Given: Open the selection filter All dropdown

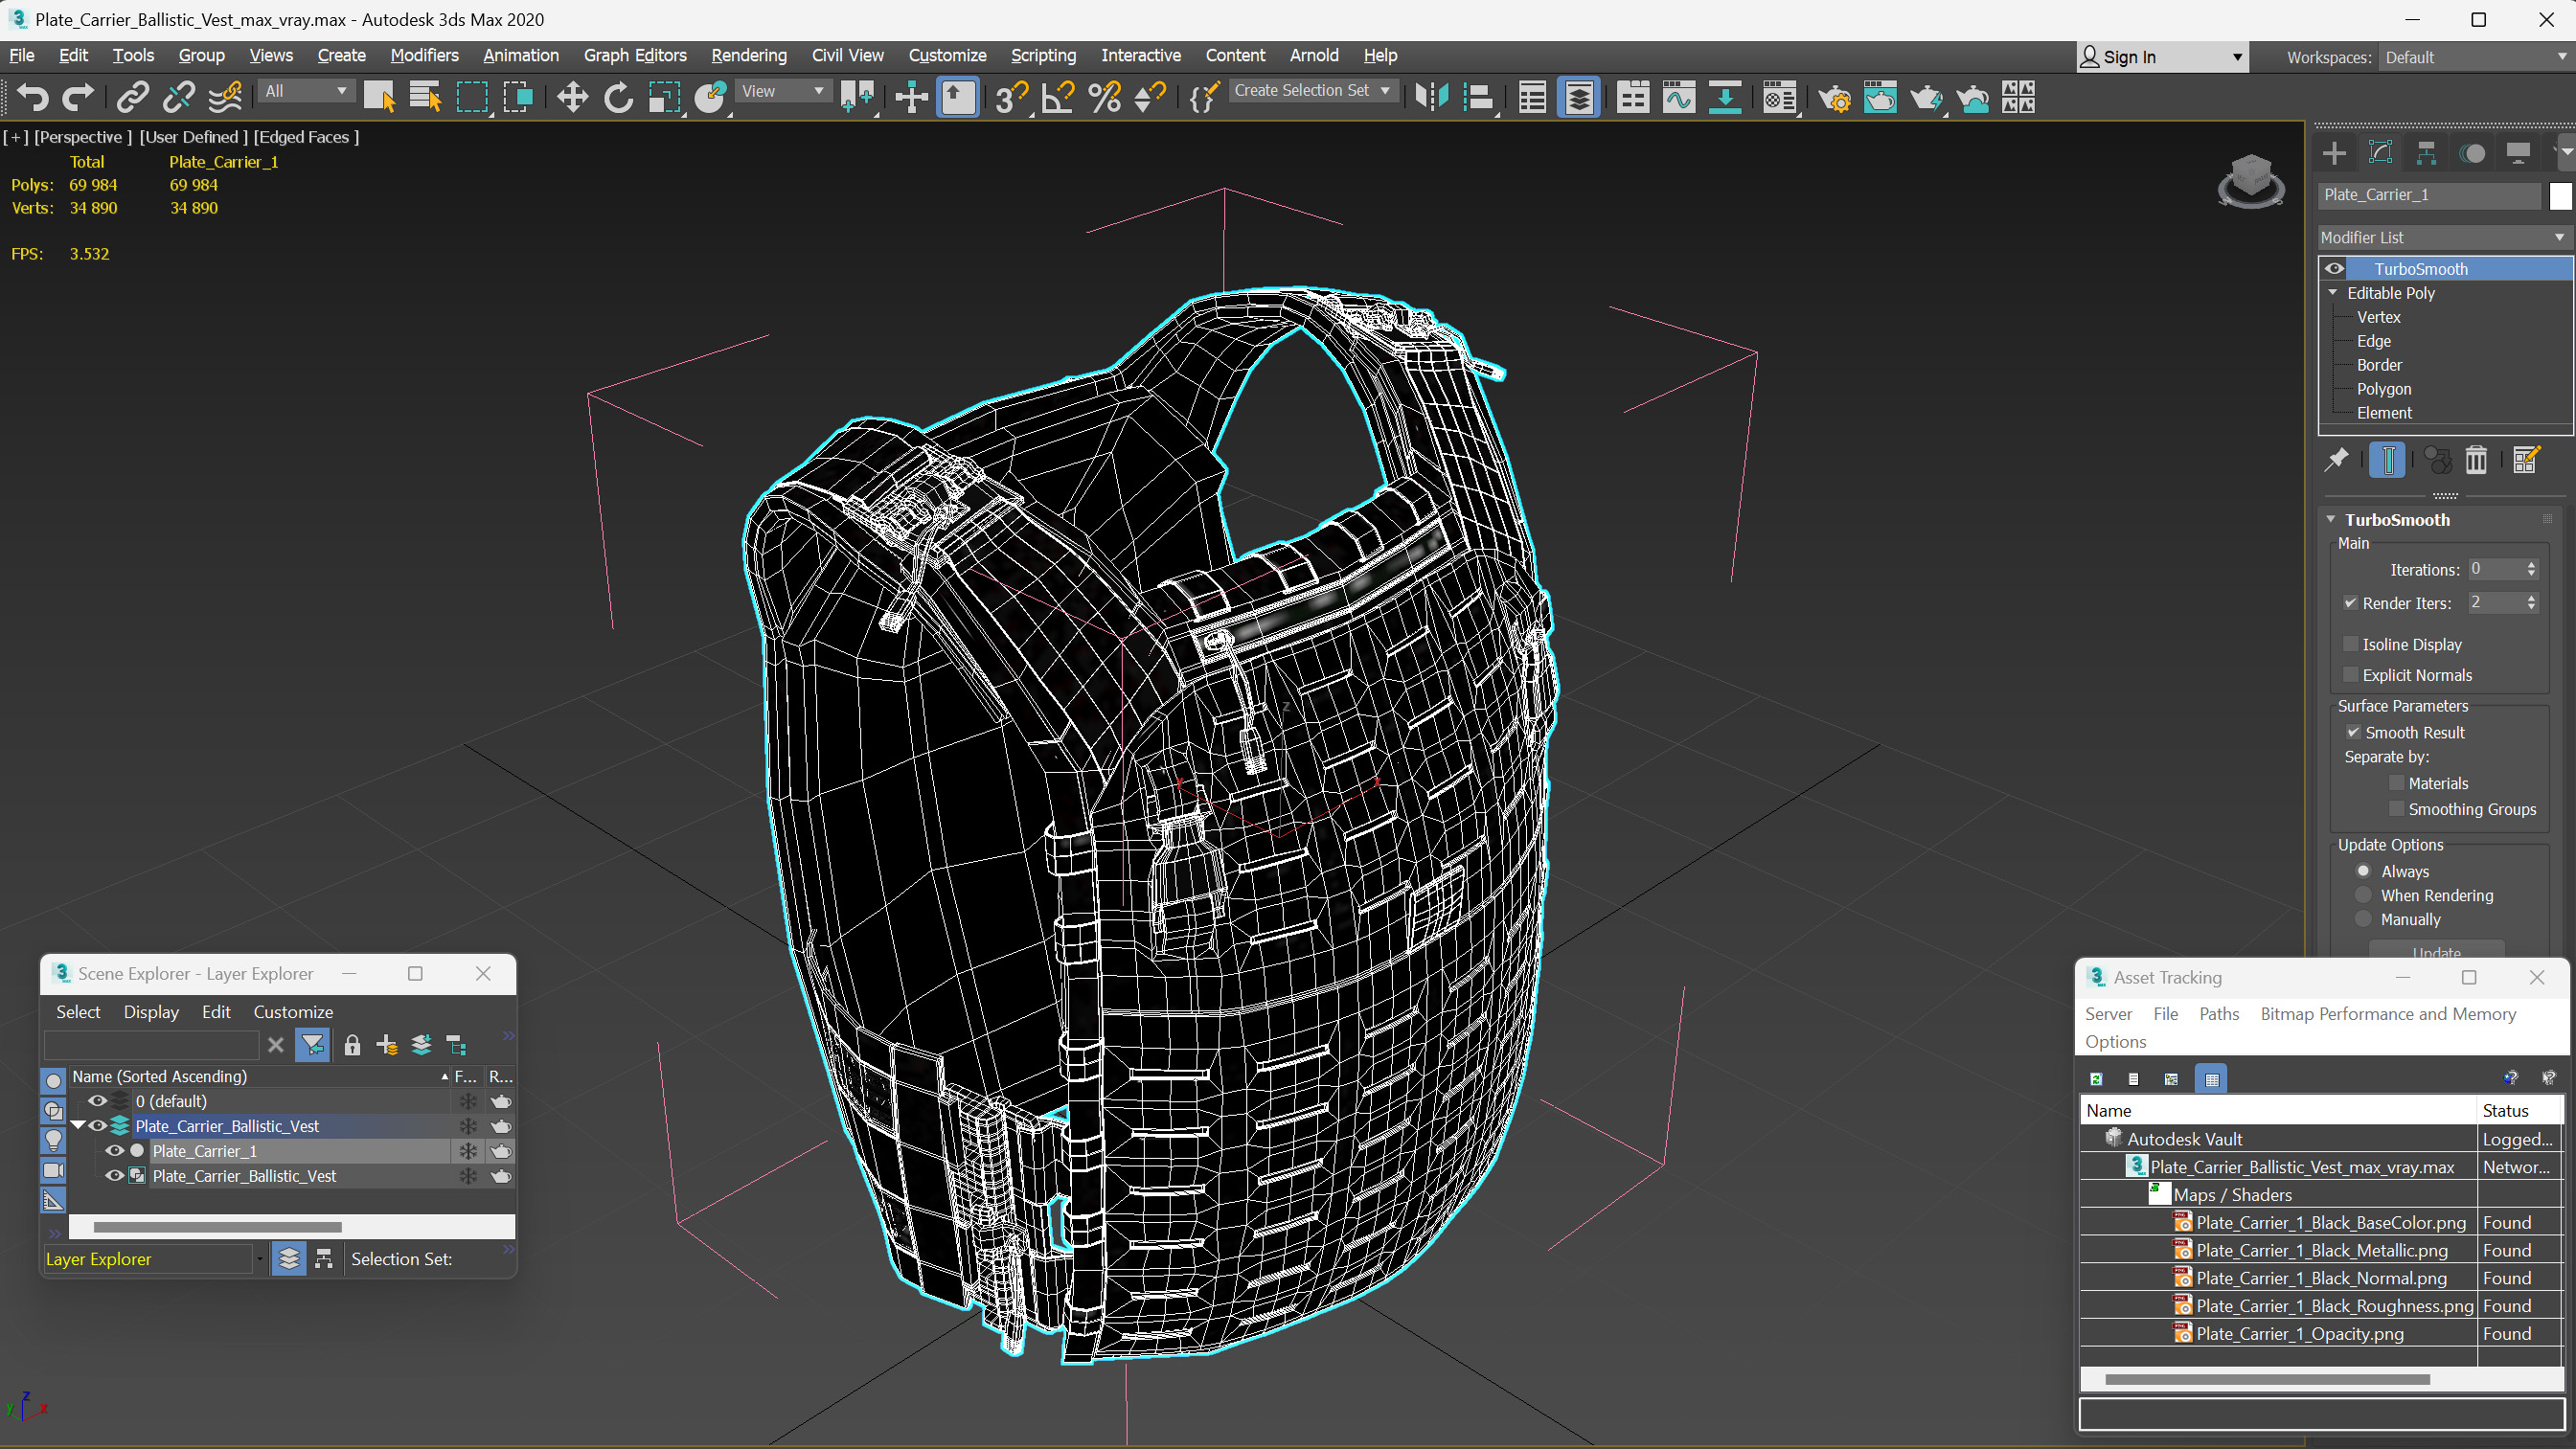Looking at the screenshot, I should coord(305,91).
